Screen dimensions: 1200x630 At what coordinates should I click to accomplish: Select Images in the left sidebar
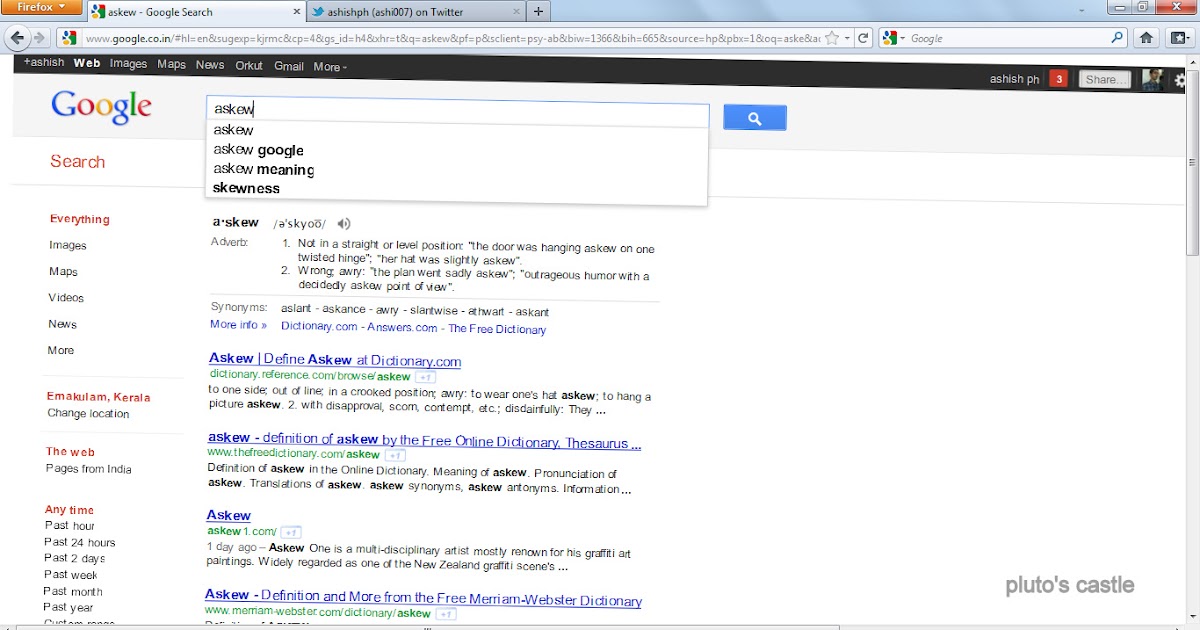[x=68, y=245]
